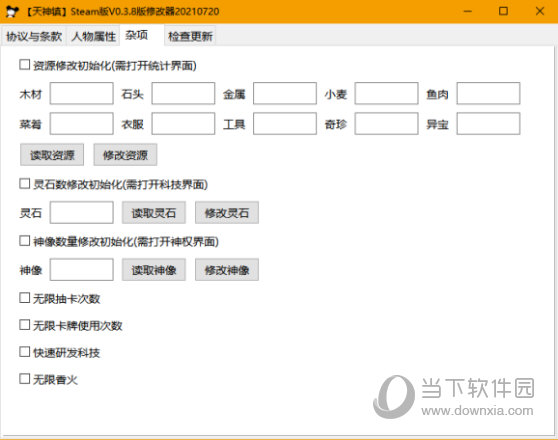Close the trainer window
The image size is (558, 440).
540,11
